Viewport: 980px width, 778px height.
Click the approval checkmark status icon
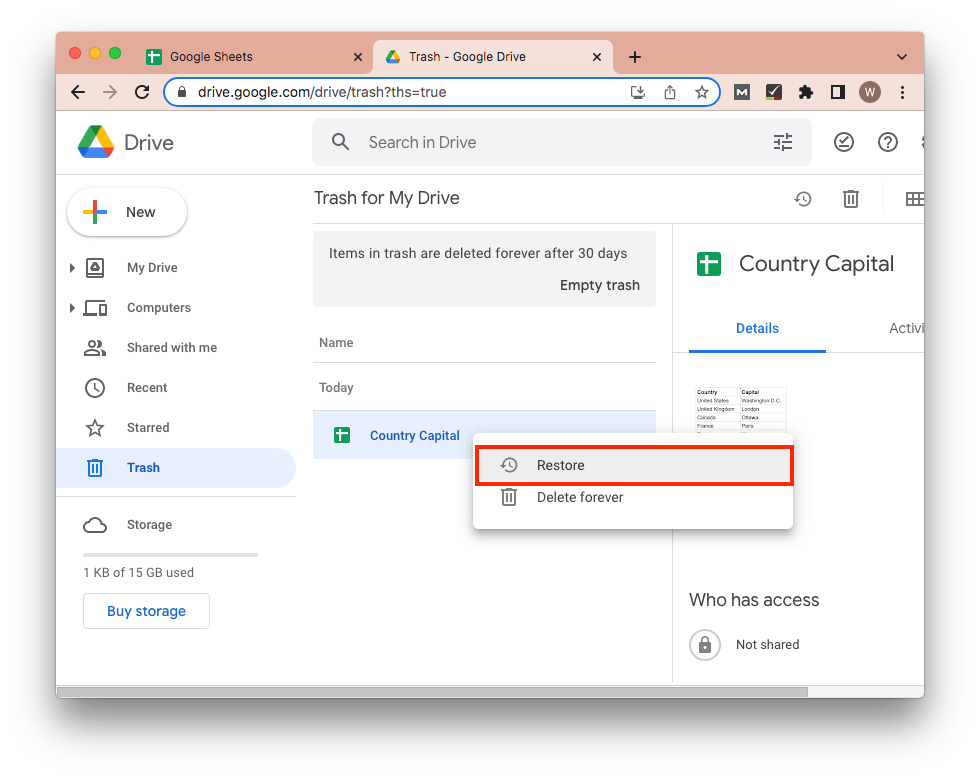coord(844,142)
